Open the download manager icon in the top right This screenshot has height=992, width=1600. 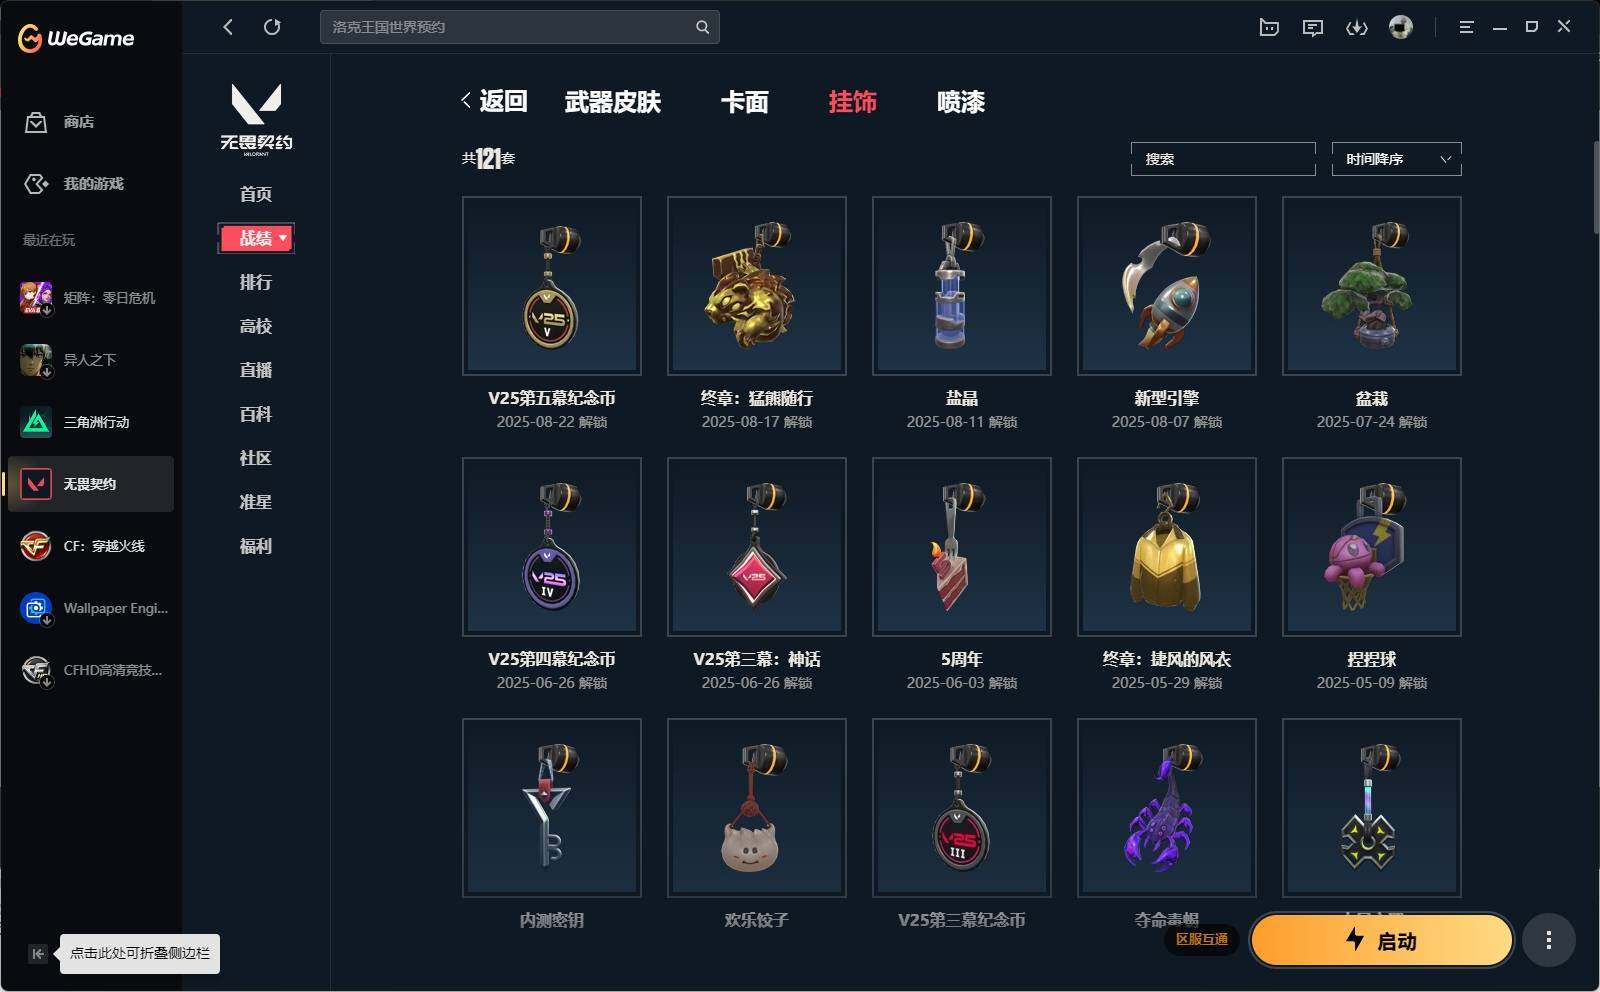(1357, 27)
